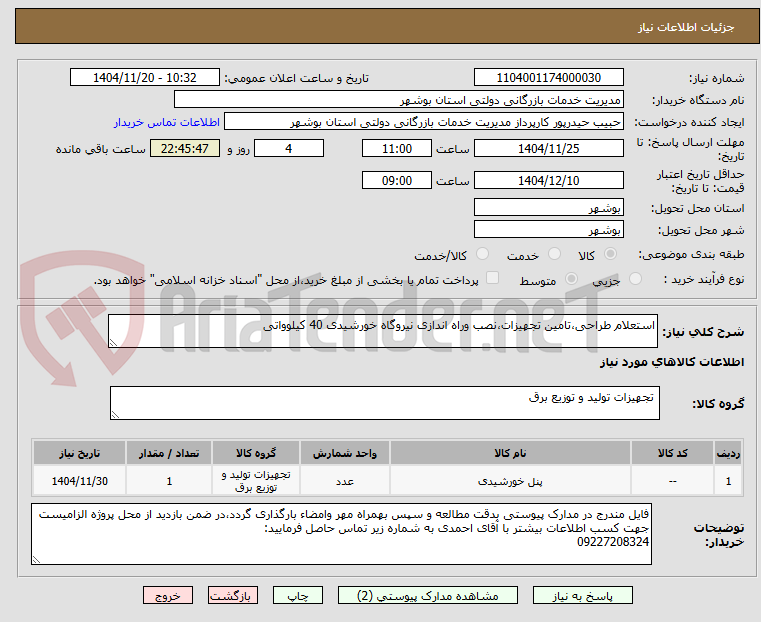The height and width of the screenshot is (622, 761).
Task: Select the کالا/خدمت radio button
Action: [x=482, y=254]
